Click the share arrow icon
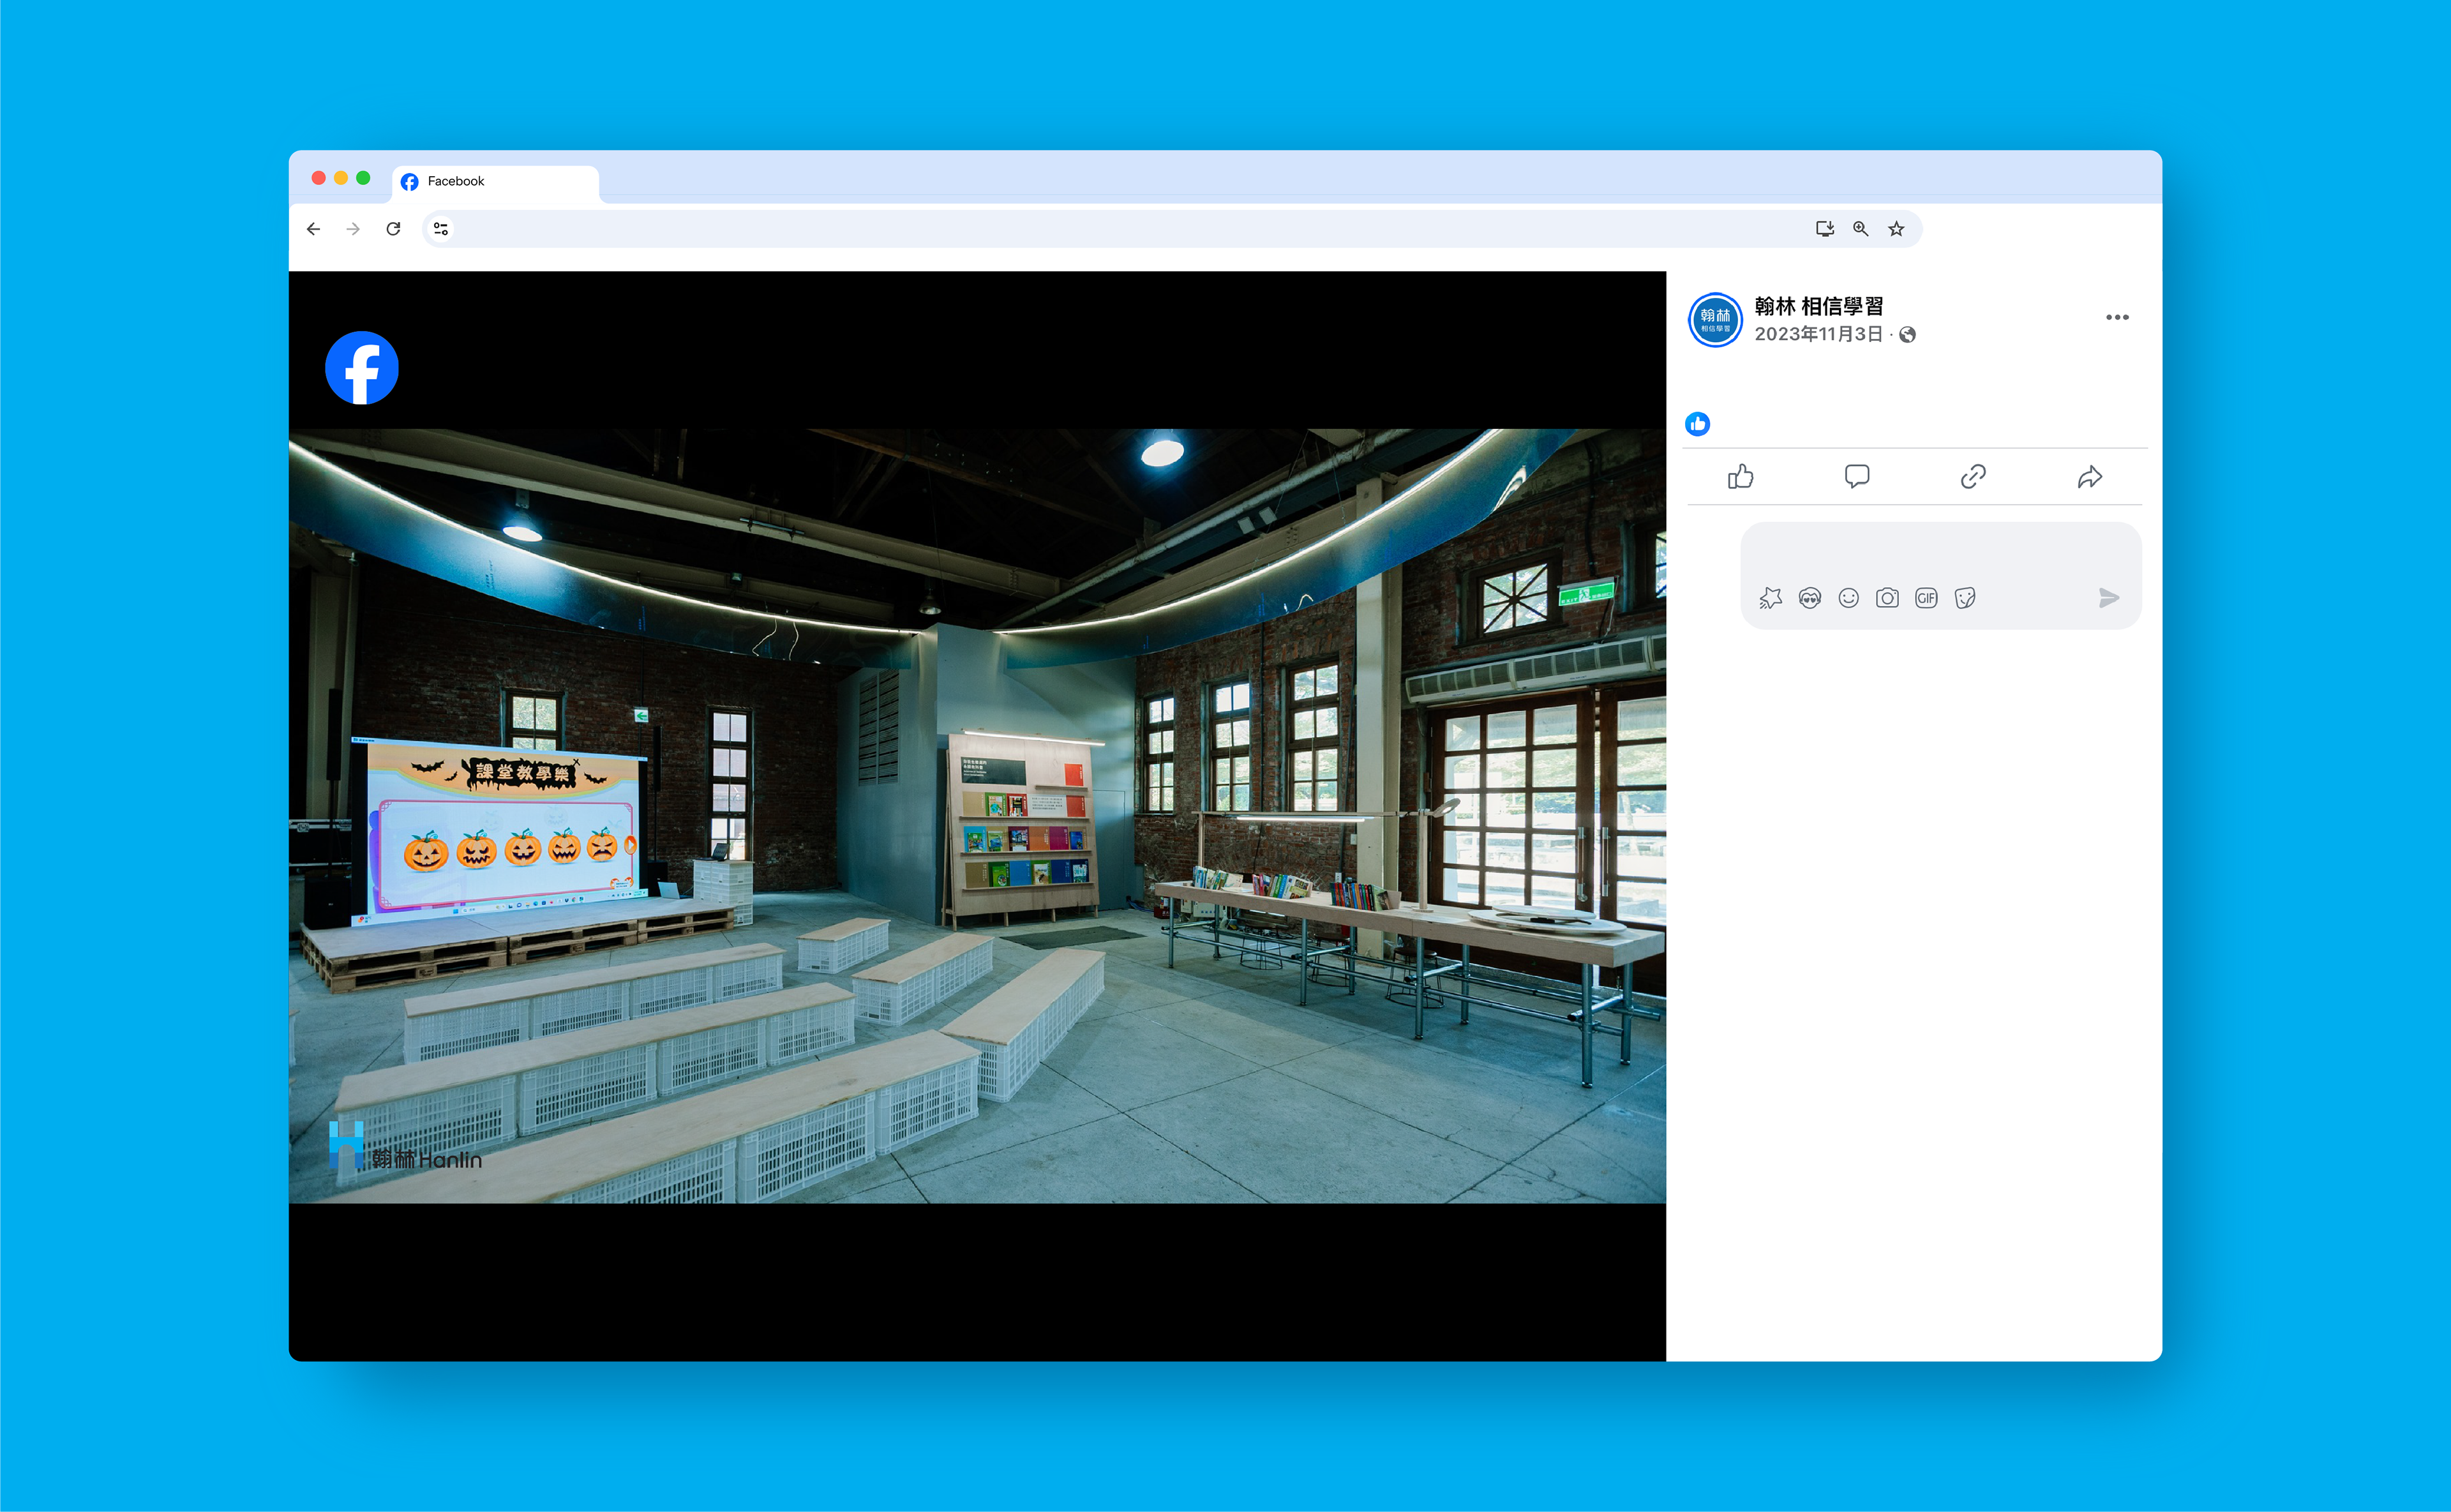The image size is (2451, 1512). point(2089,477)
